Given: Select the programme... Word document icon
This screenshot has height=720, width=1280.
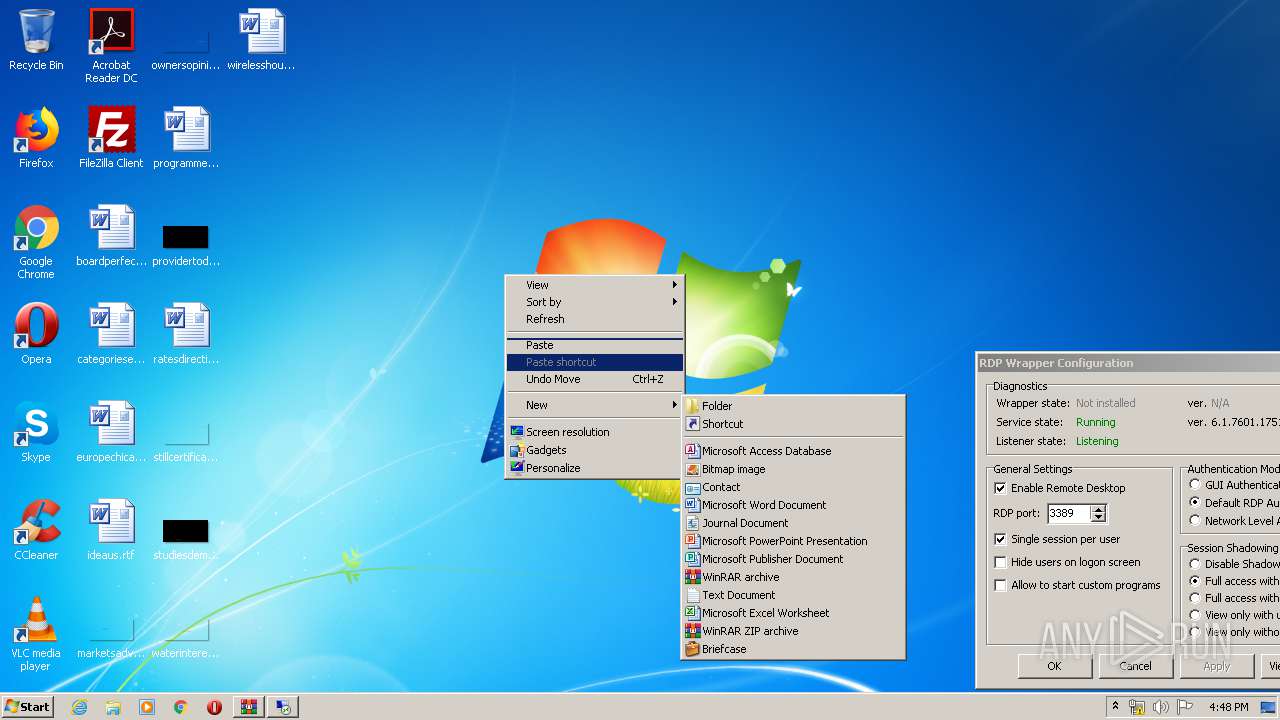Looking at the screenshot, I should (x=186, y=138).
